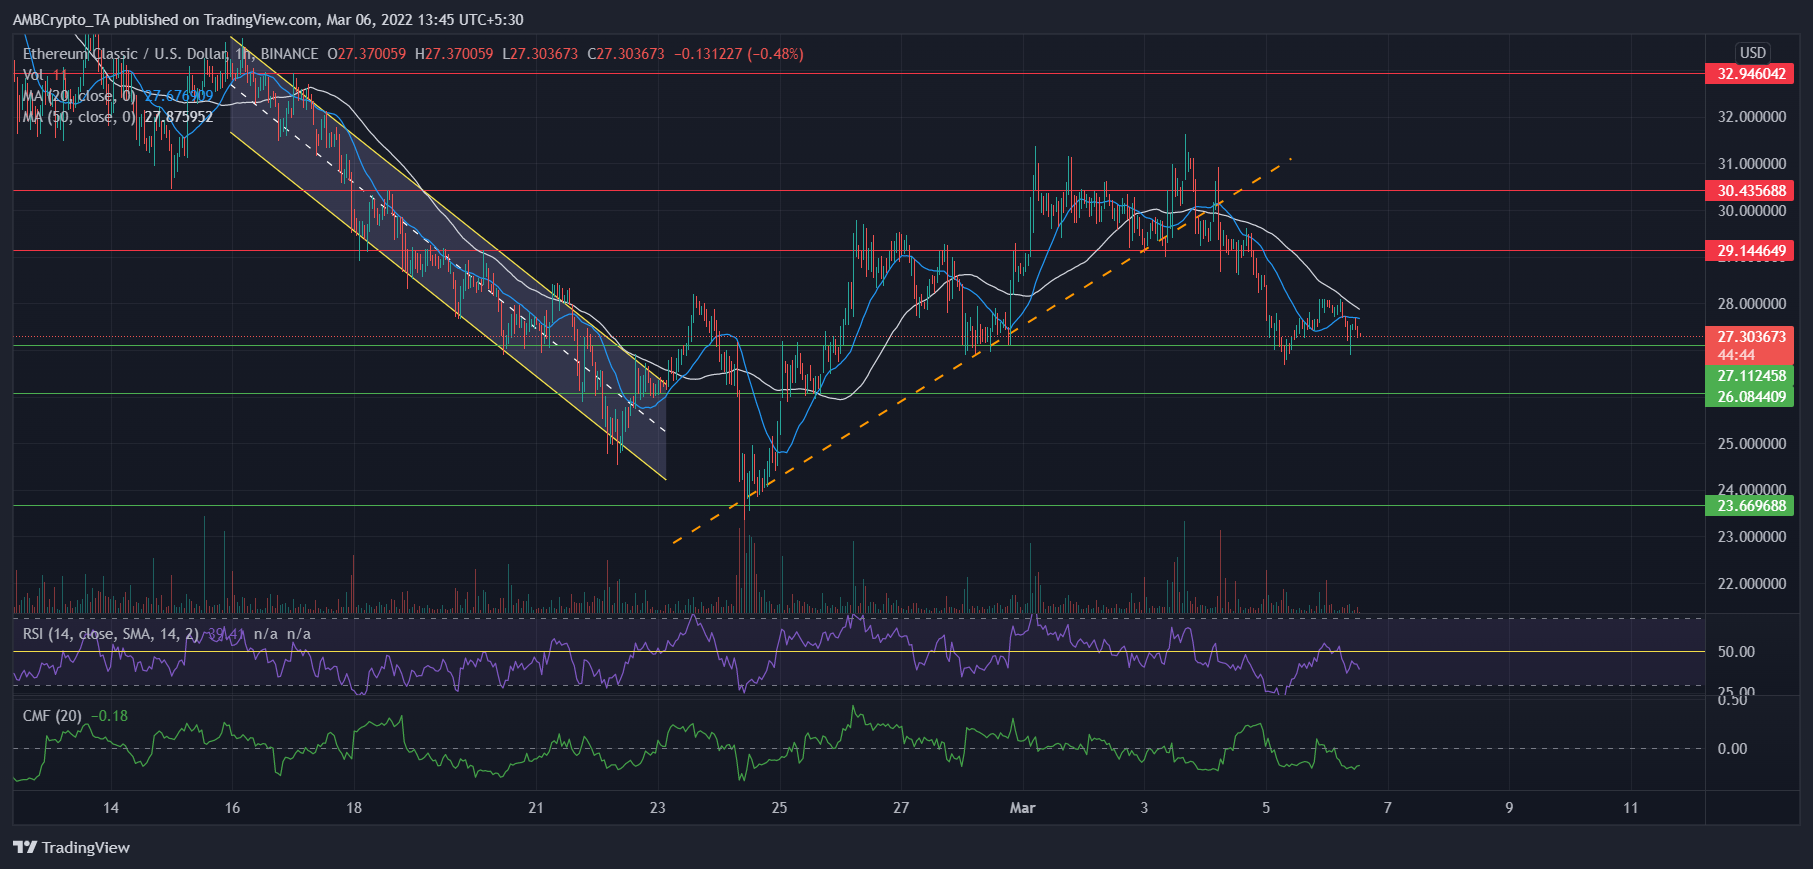
Task: Click the red 29.144649 price label
Action: pyautogui.click(x=1750, y=251)
